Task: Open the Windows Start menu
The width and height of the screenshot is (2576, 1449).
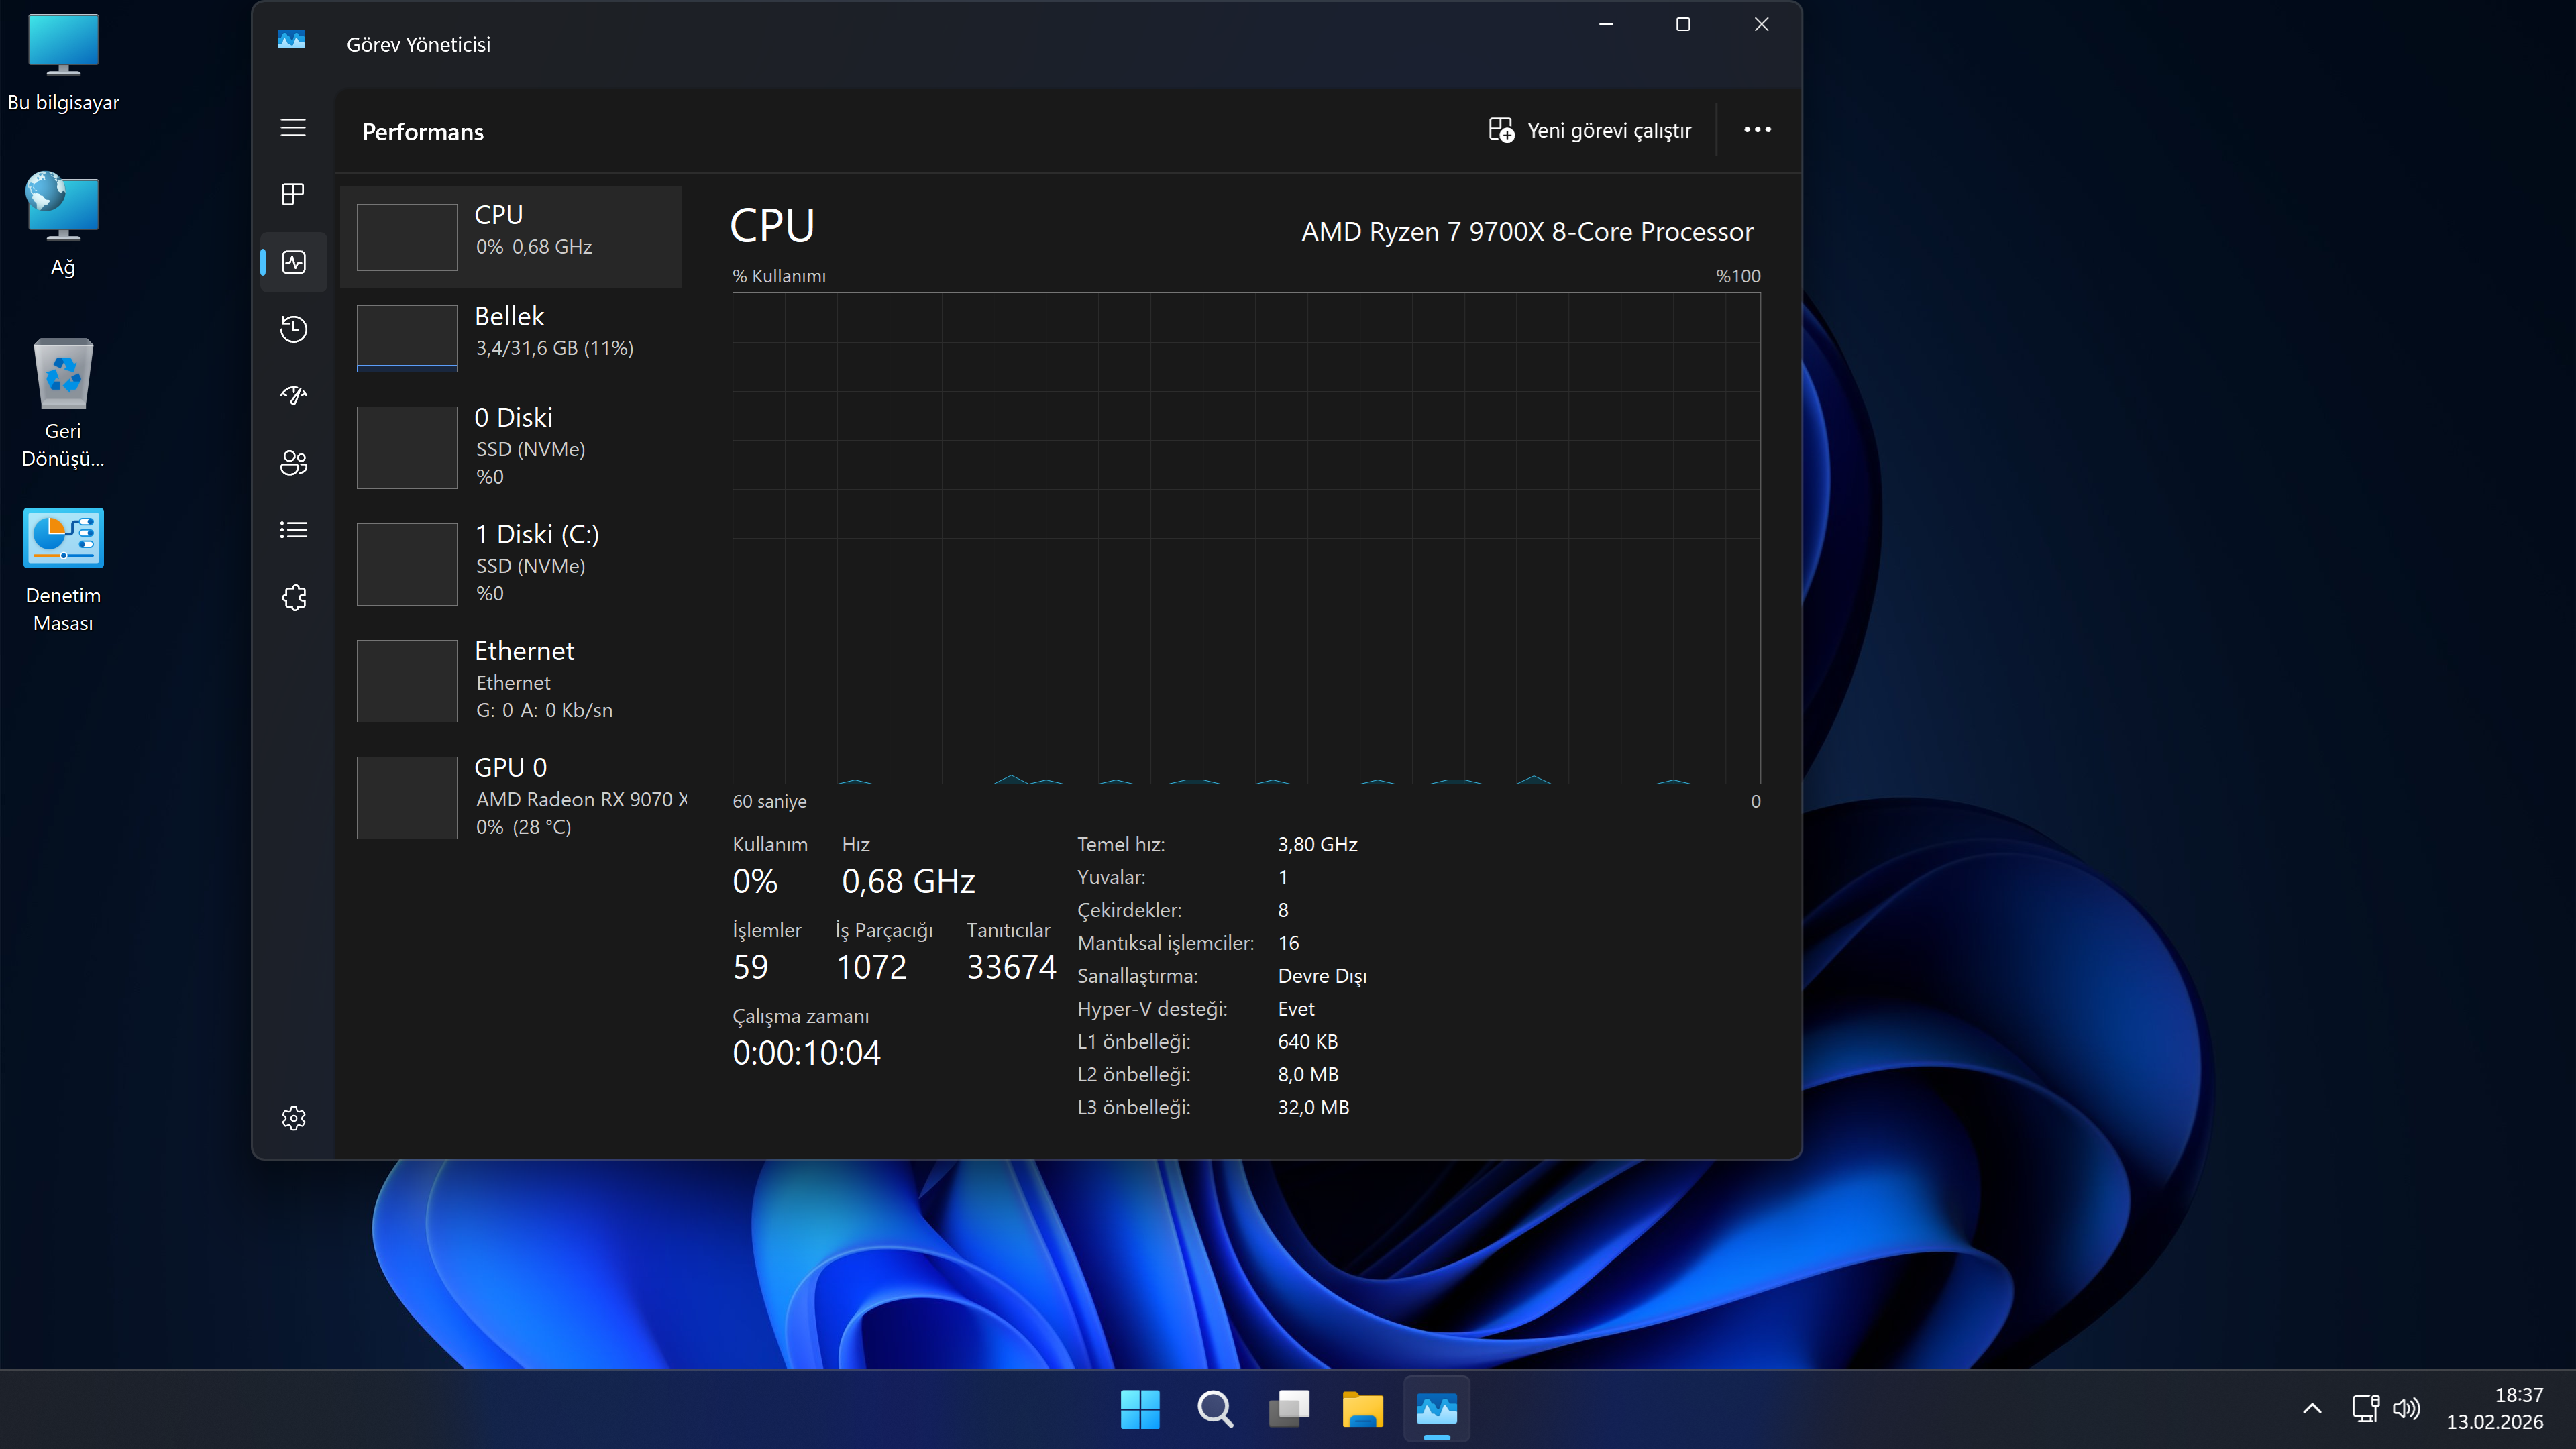Action: tap(1140, 1409)
